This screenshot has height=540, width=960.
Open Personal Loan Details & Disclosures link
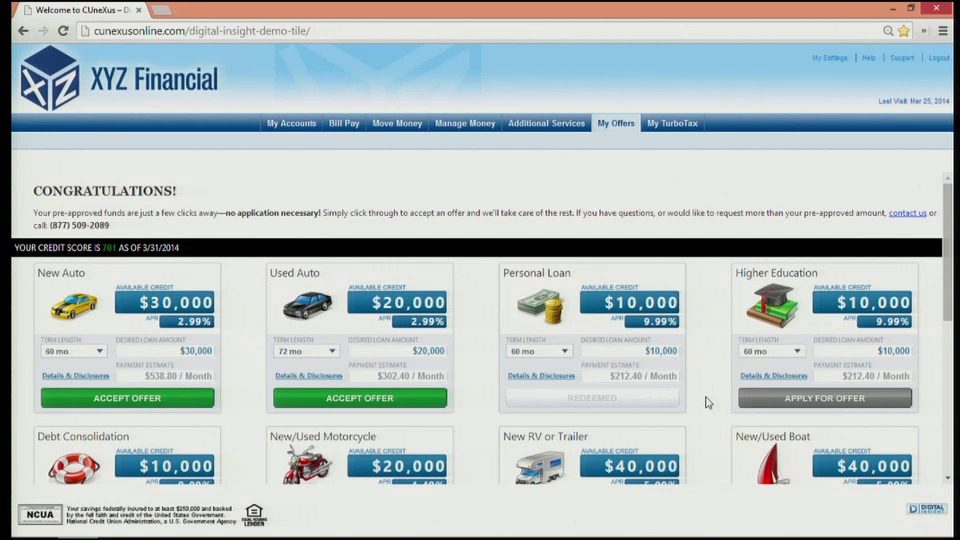[x=541, y=376]
